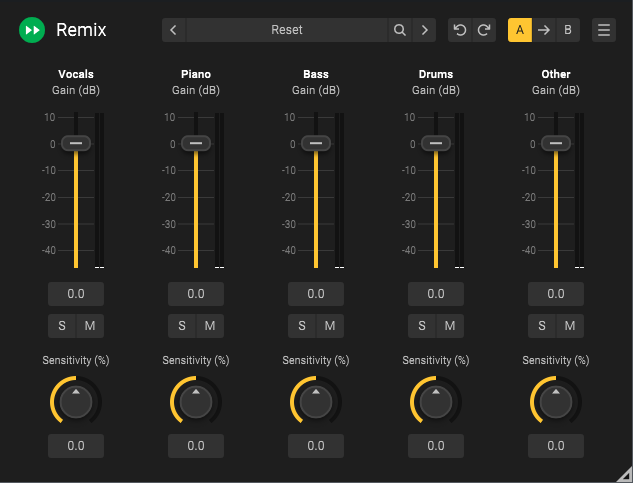This screenshot has height=483, width=633.
Task: Mute the Piano stem
Action: click(210, 326)
